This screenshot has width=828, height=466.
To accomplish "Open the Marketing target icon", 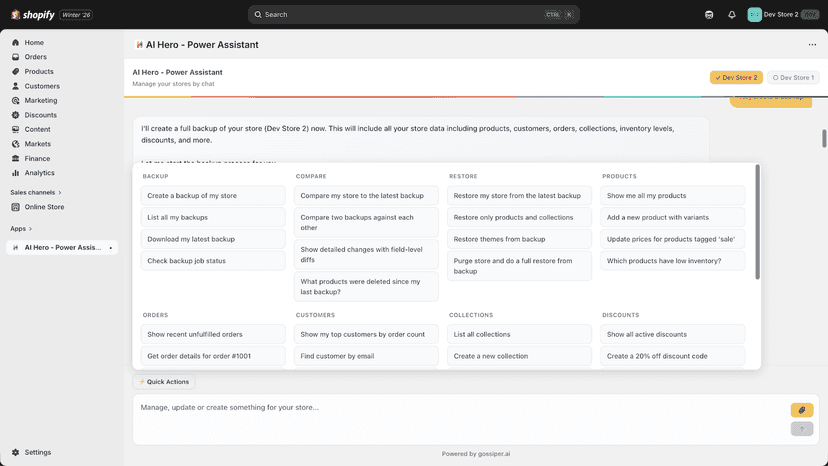I will (15, 100).
